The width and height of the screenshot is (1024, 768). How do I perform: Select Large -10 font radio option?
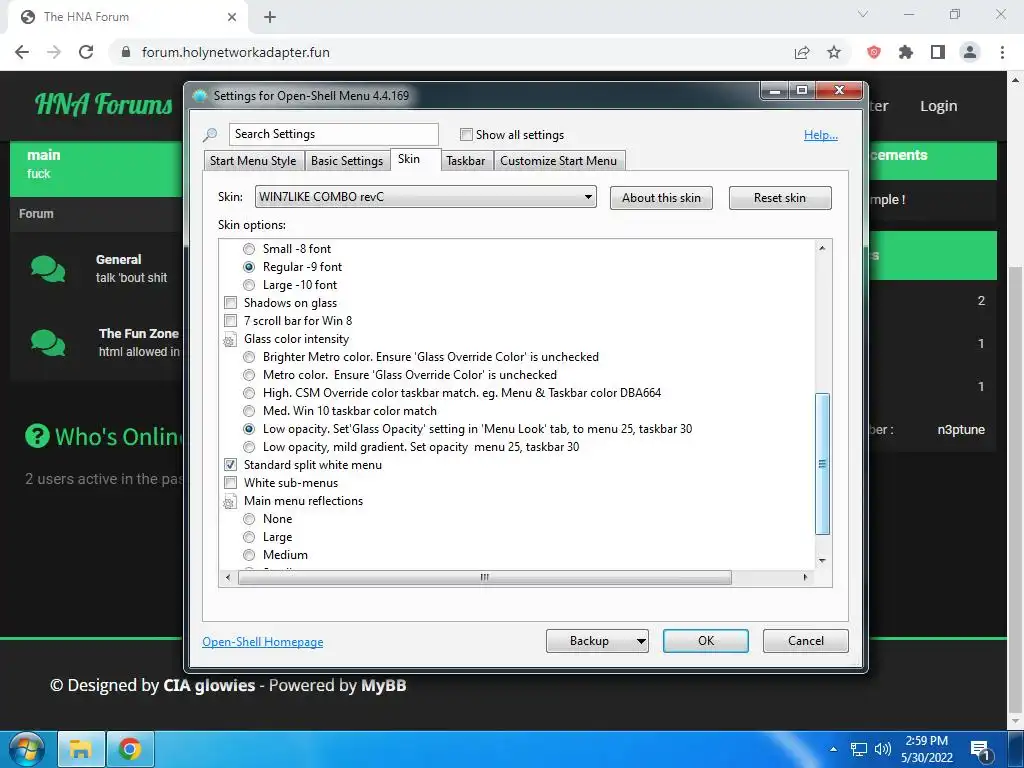point(249,285)
